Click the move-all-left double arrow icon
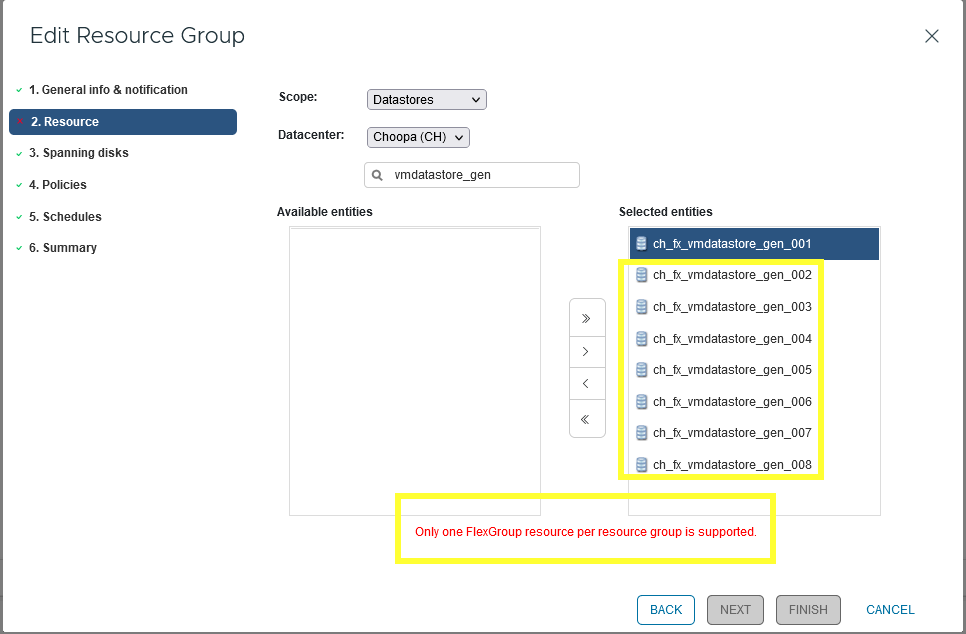This screenshot has width=966, height=634. point(587,419)
